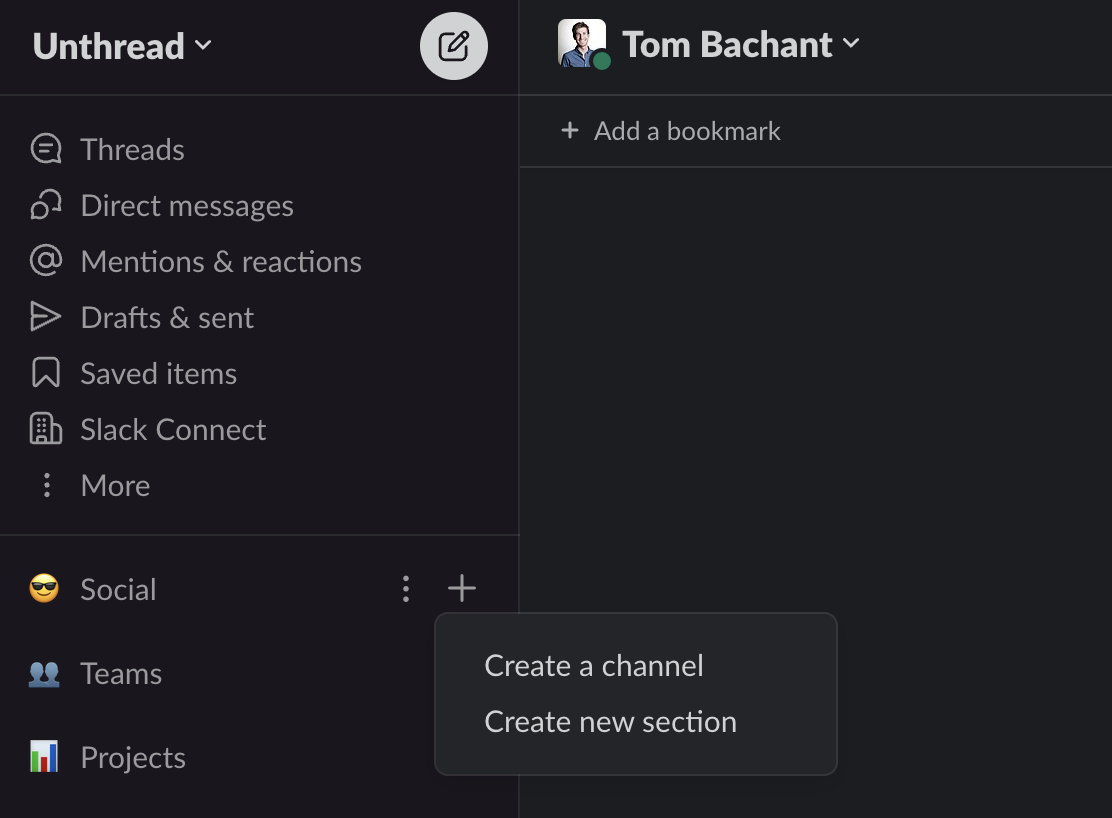Click the More options icon
1112x818 pixels.
click(46, 485)
